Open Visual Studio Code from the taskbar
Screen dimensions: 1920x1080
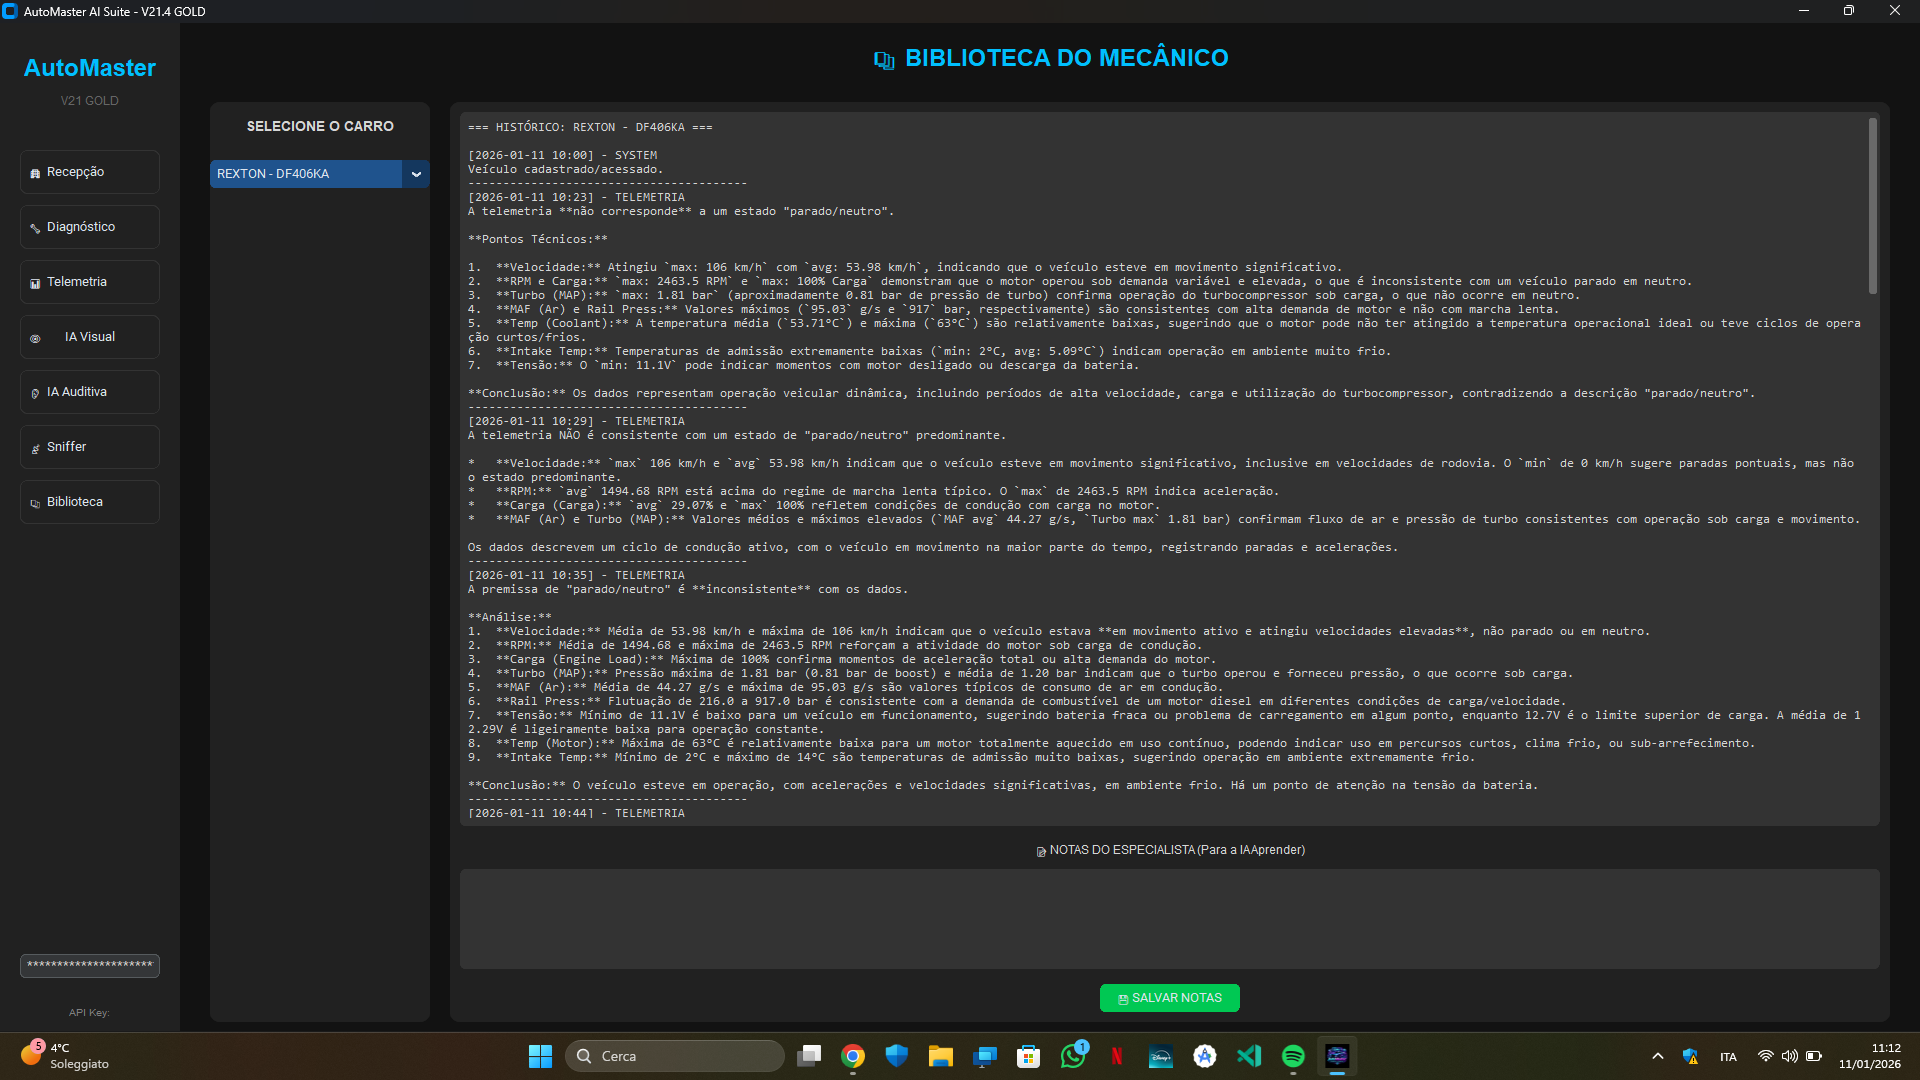1249,1056
